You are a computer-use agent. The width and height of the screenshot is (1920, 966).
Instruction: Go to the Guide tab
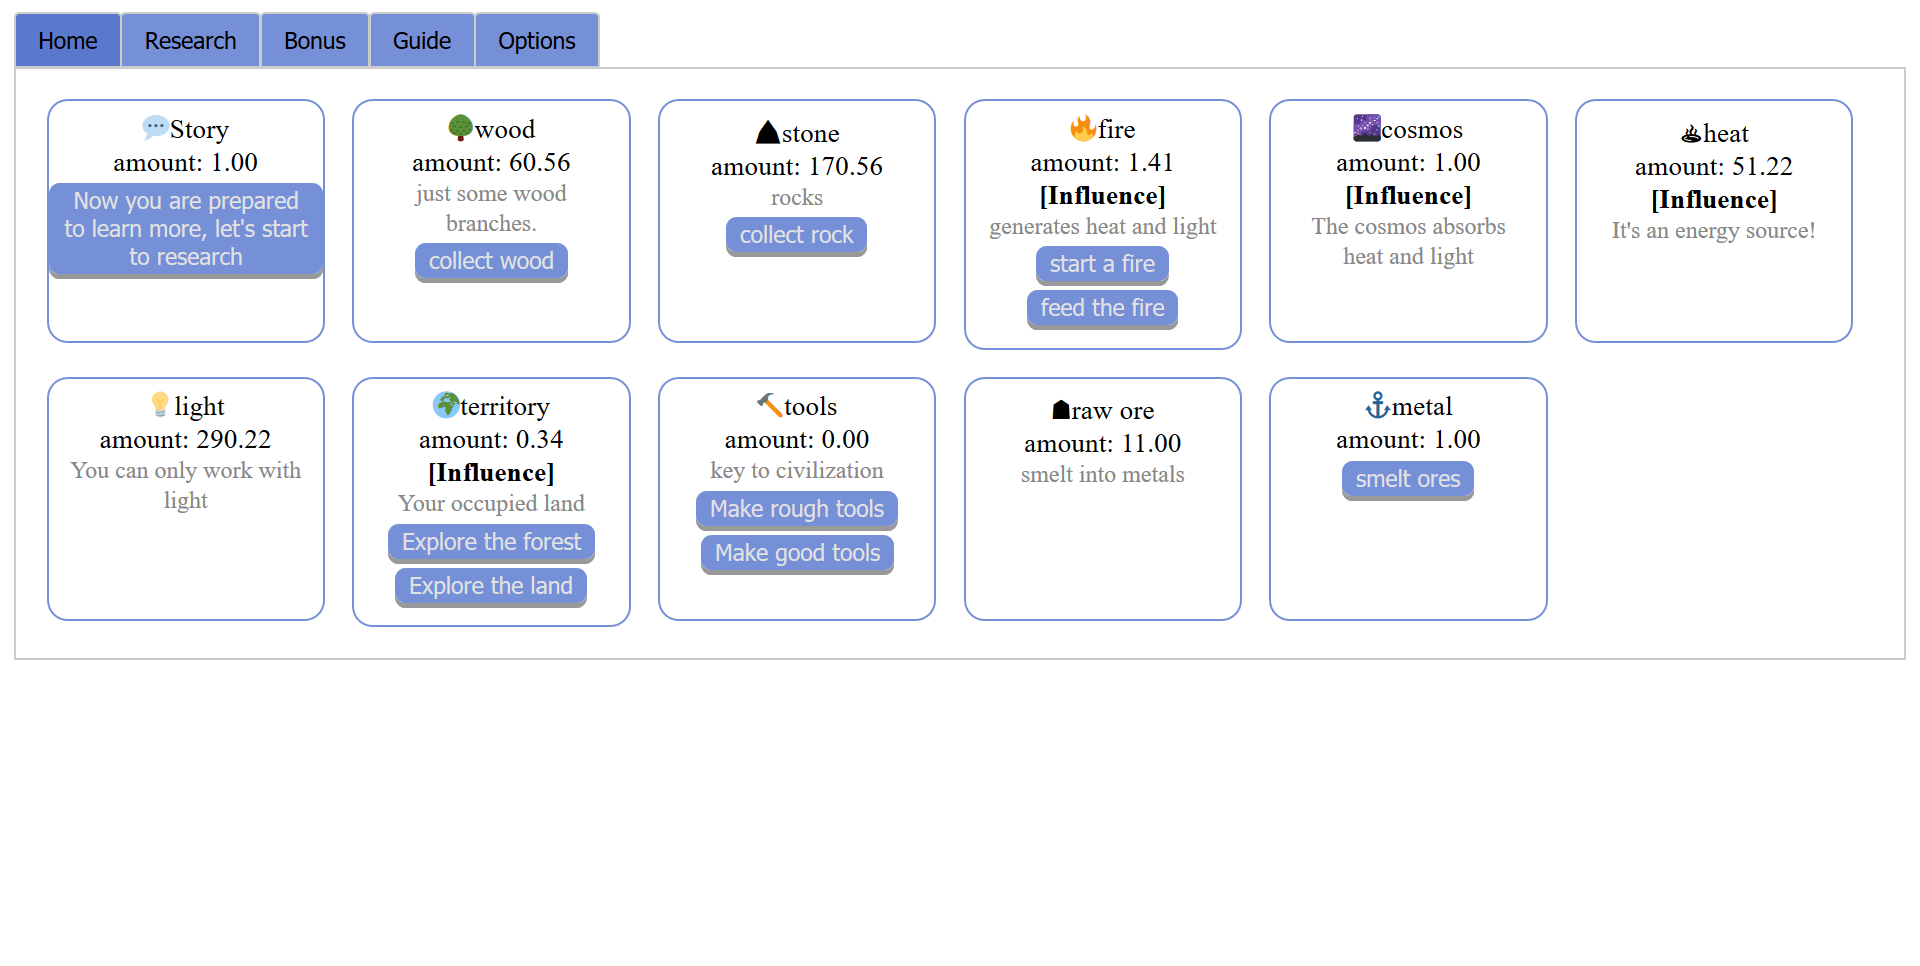422,41
